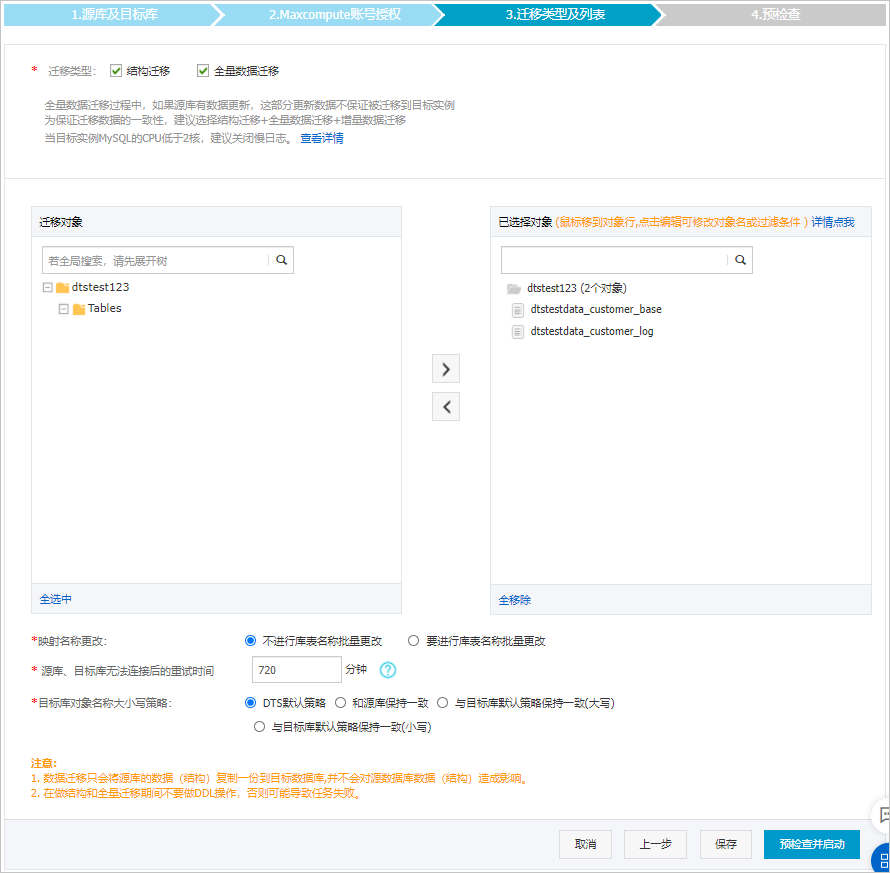The height and width of the screenshot is (873, 890).
Task: Click the help question mark icon
Action: click(x=388, y=670)
